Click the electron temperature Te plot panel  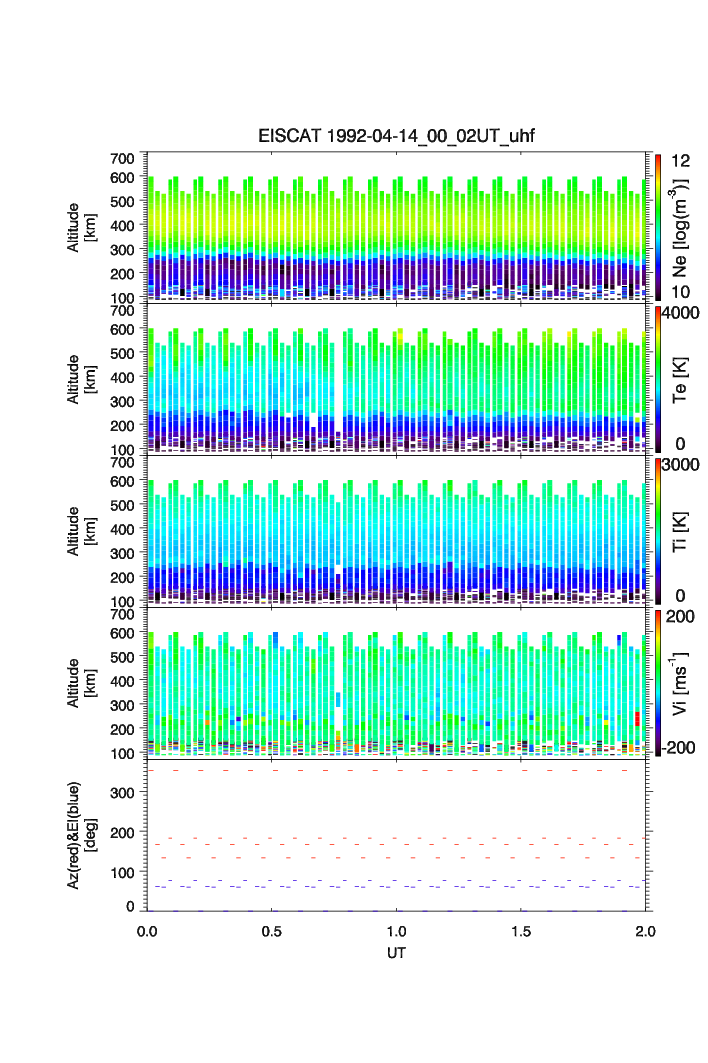(x=396, y=379)
